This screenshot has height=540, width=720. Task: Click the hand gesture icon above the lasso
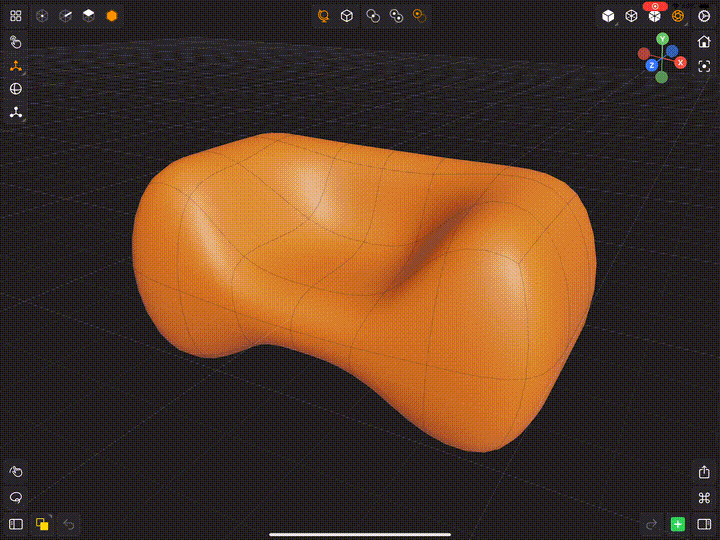(x=16, y=472)
